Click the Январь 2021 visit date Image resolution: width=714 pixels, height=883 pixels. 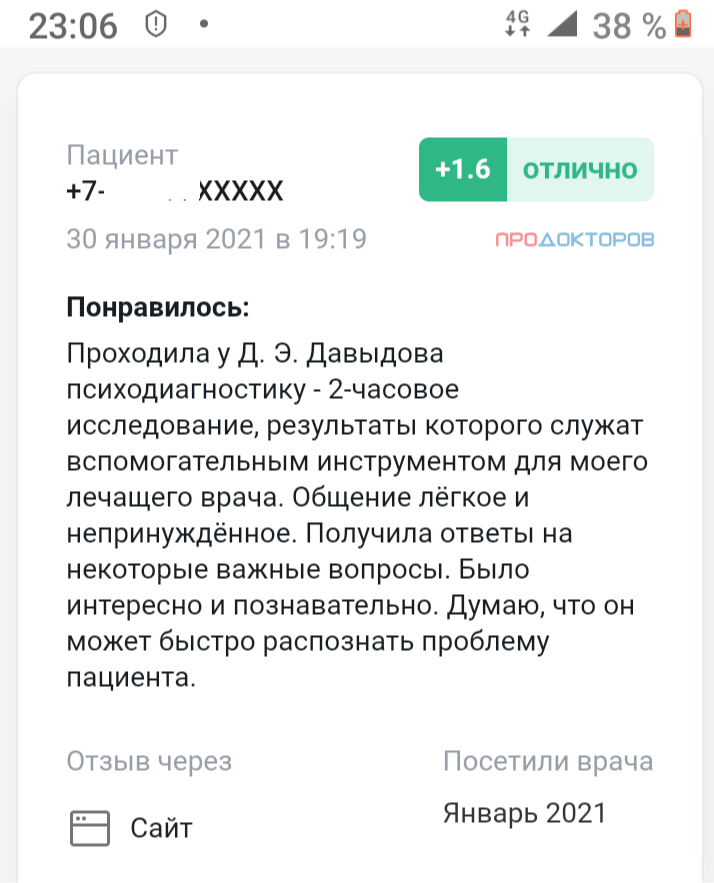pyautogui.click(x=524, y=813)
